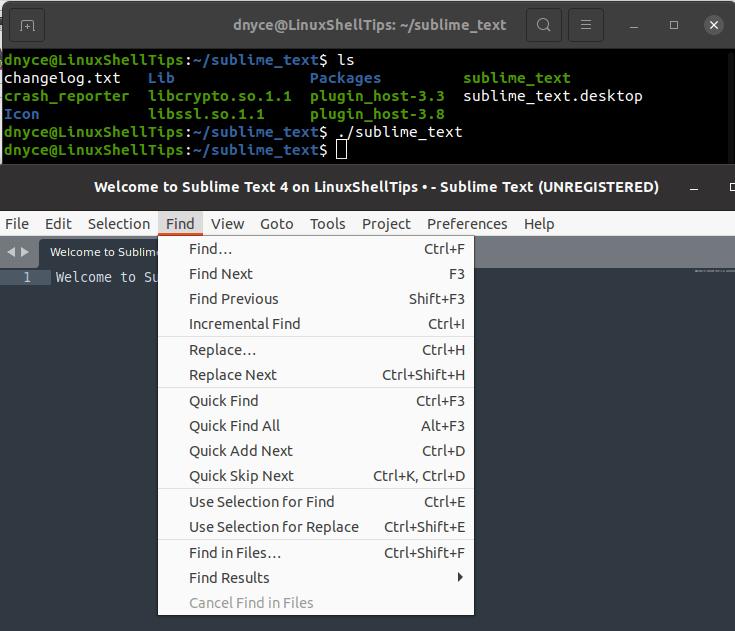Select Find Next menu entry
The height and width of the screenshot is (631, 735).
pos(316,274)
